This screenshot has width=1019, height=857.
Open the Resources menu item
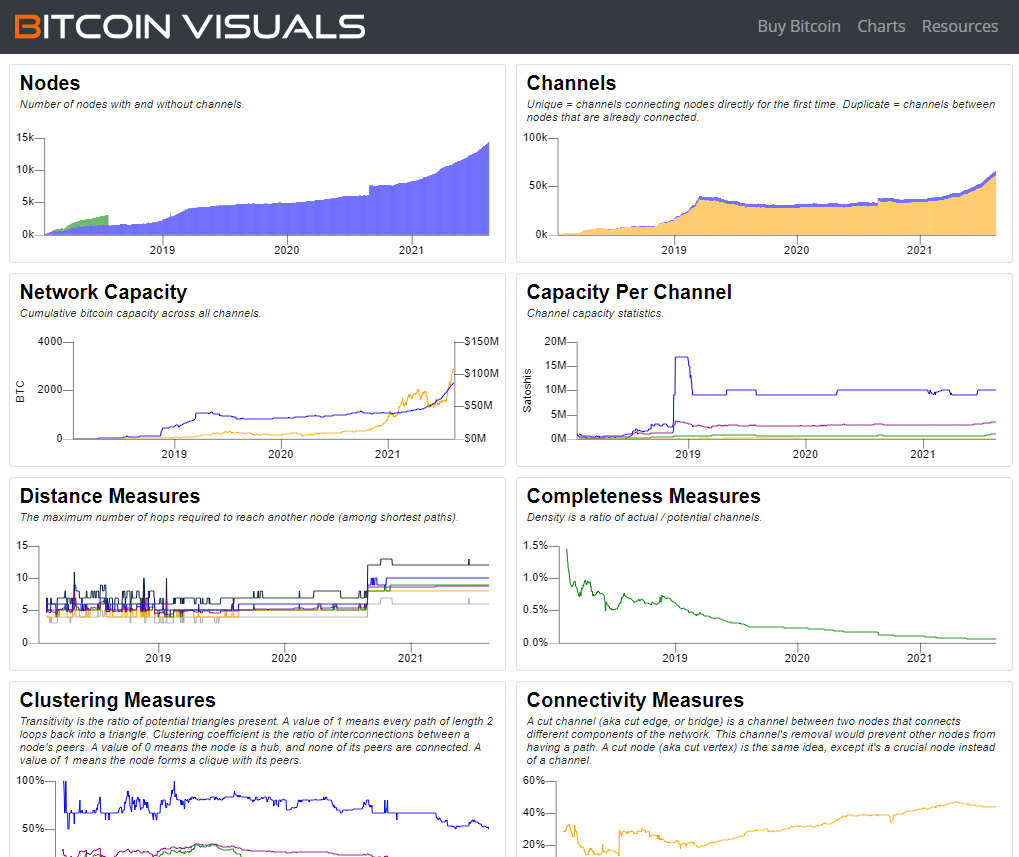(x=959, y=27)
